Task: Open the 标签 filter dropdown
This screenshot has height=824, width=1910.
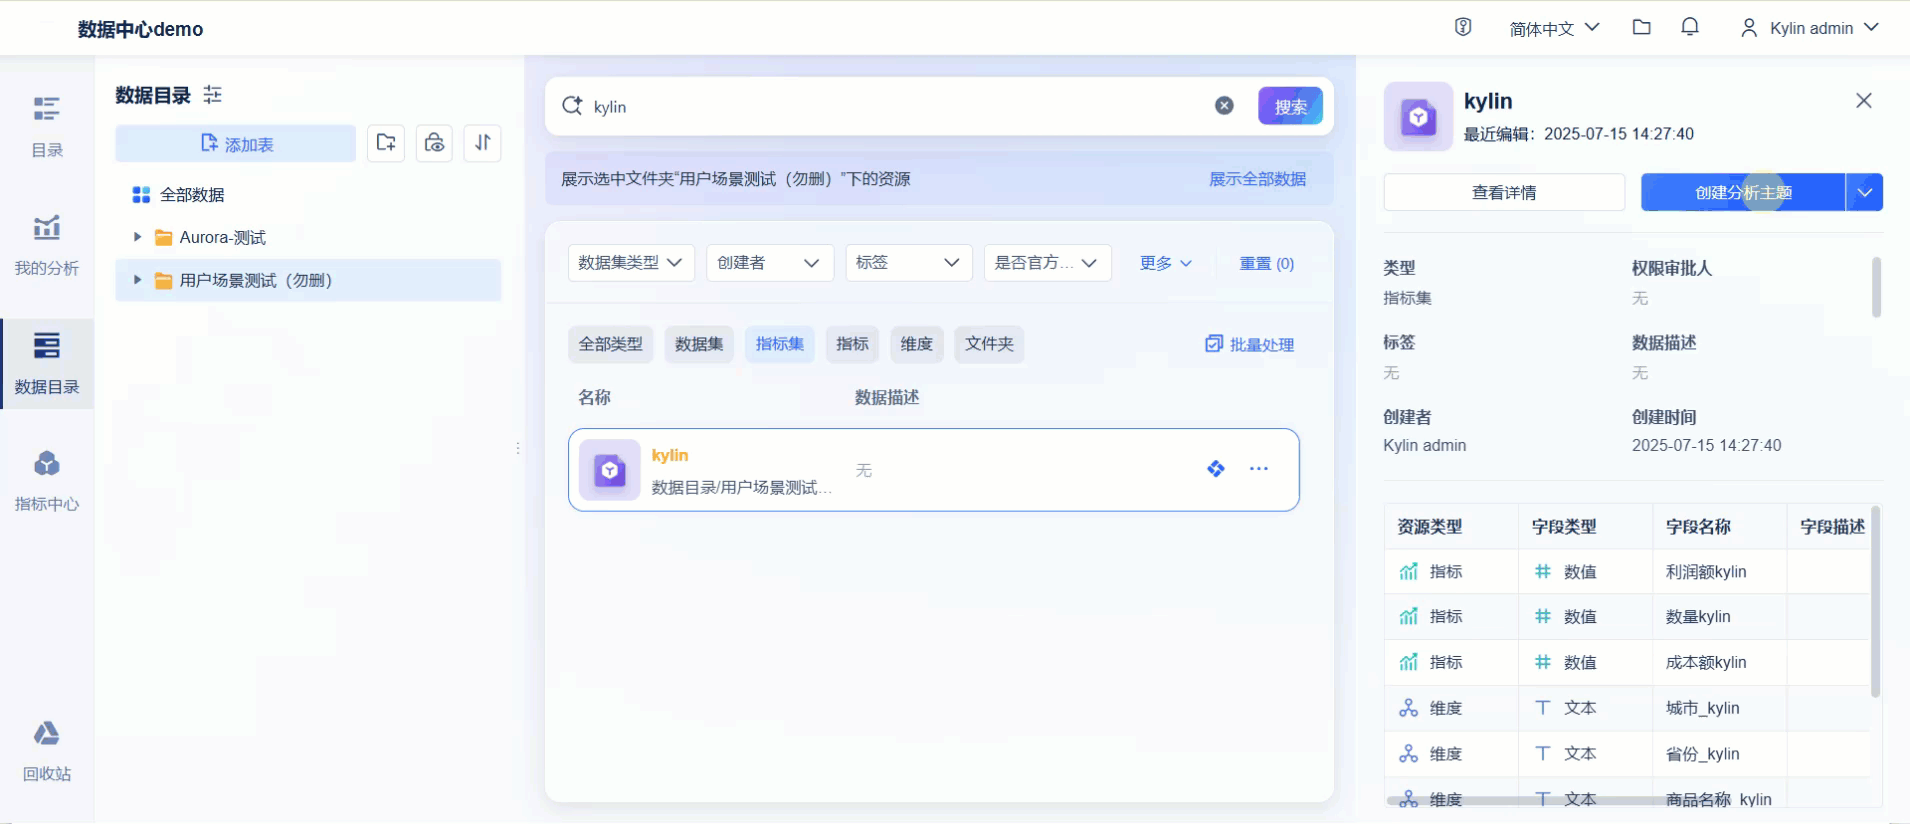Action: (x=909, y=263)
